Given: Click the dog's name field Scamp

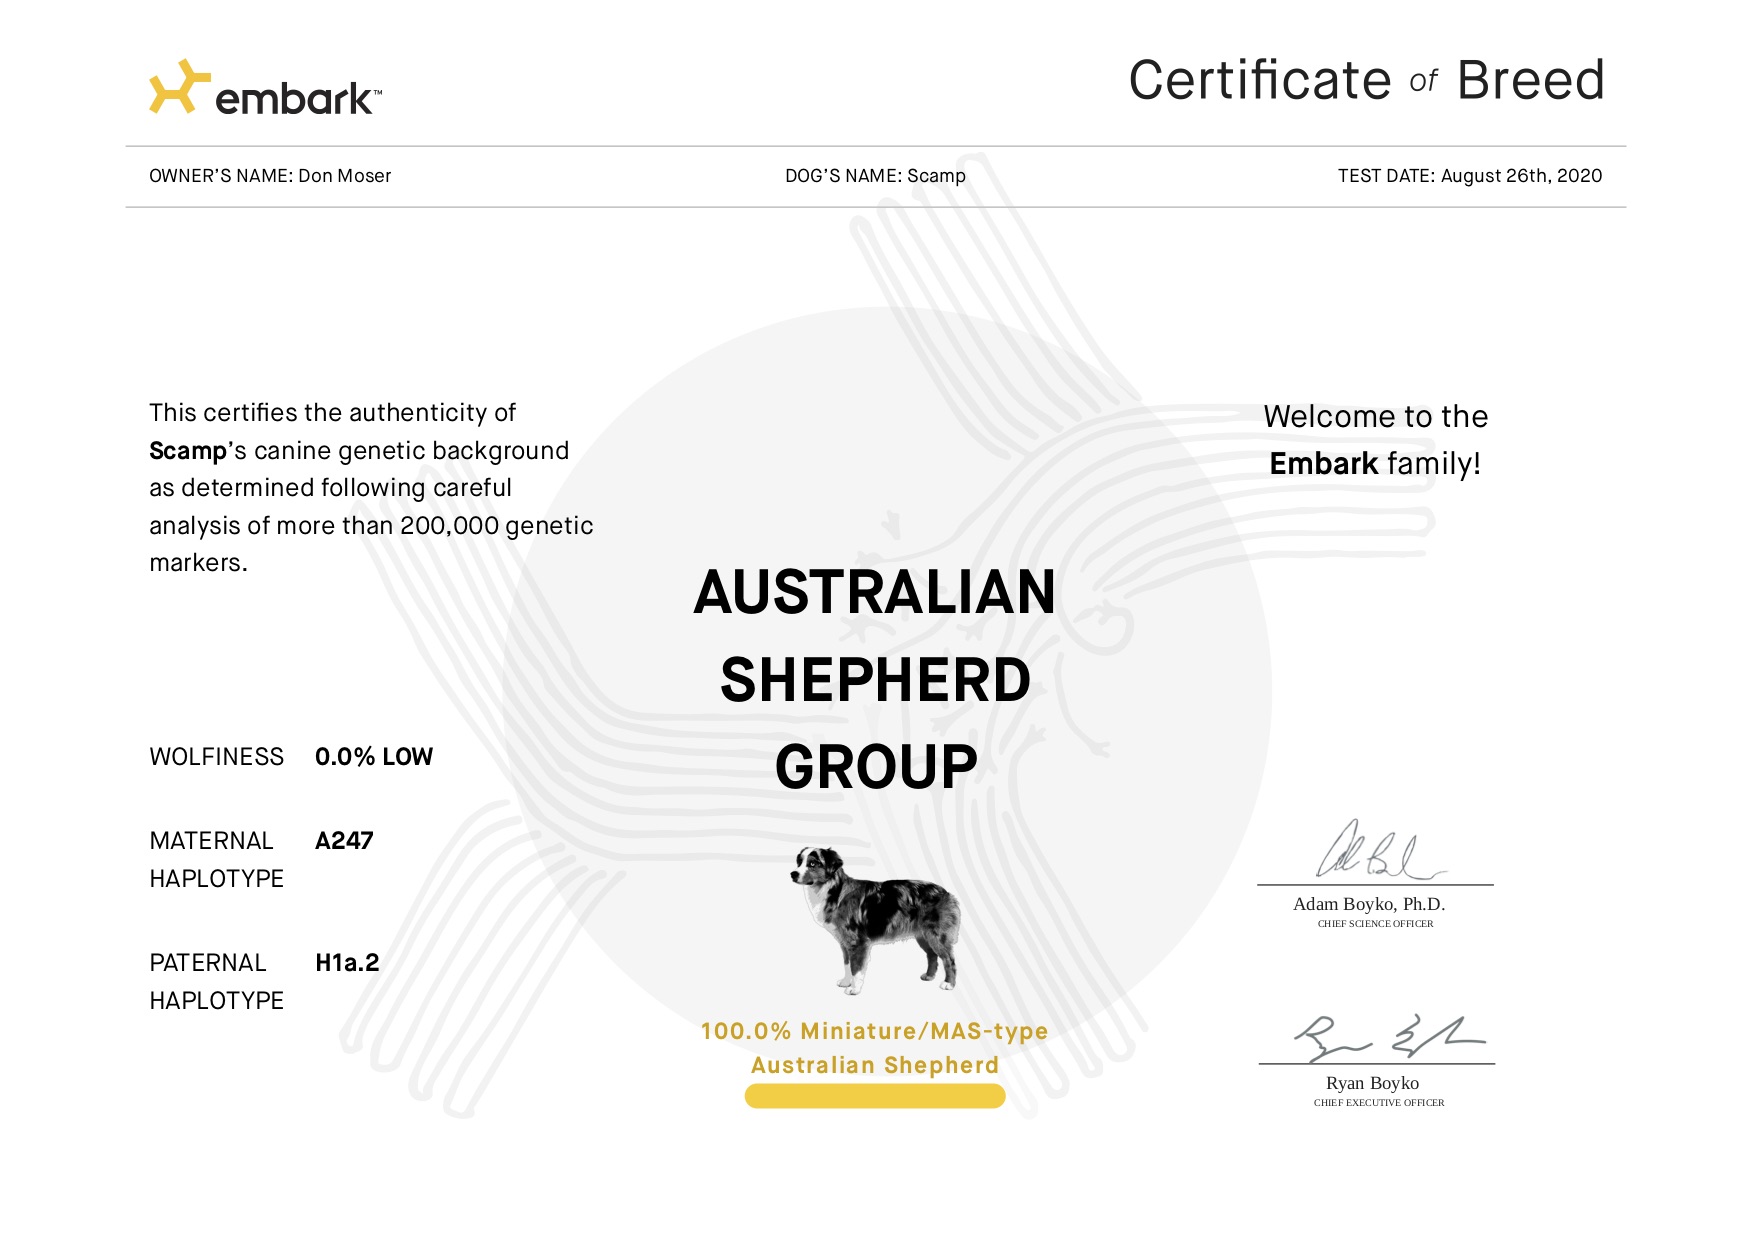Looking at the screenshot, I should pyautogui.click(x=935, y=176).
